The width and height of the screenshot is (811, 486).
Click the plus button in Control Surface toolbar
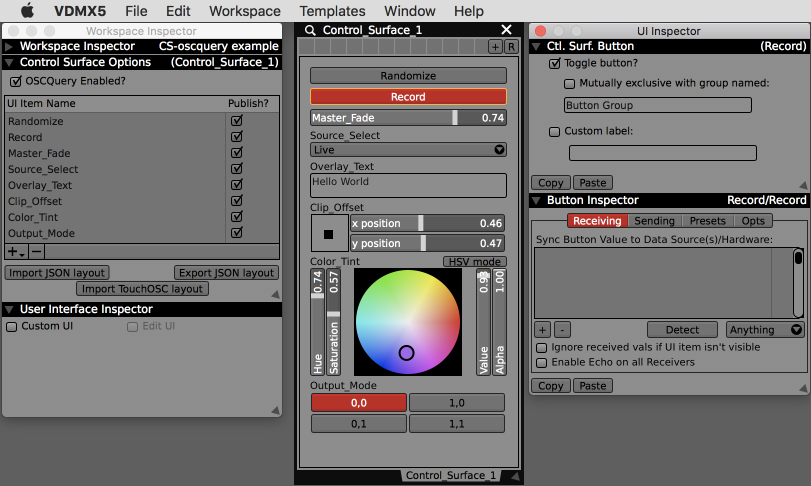pyautogui.click(x=495, y=47)
